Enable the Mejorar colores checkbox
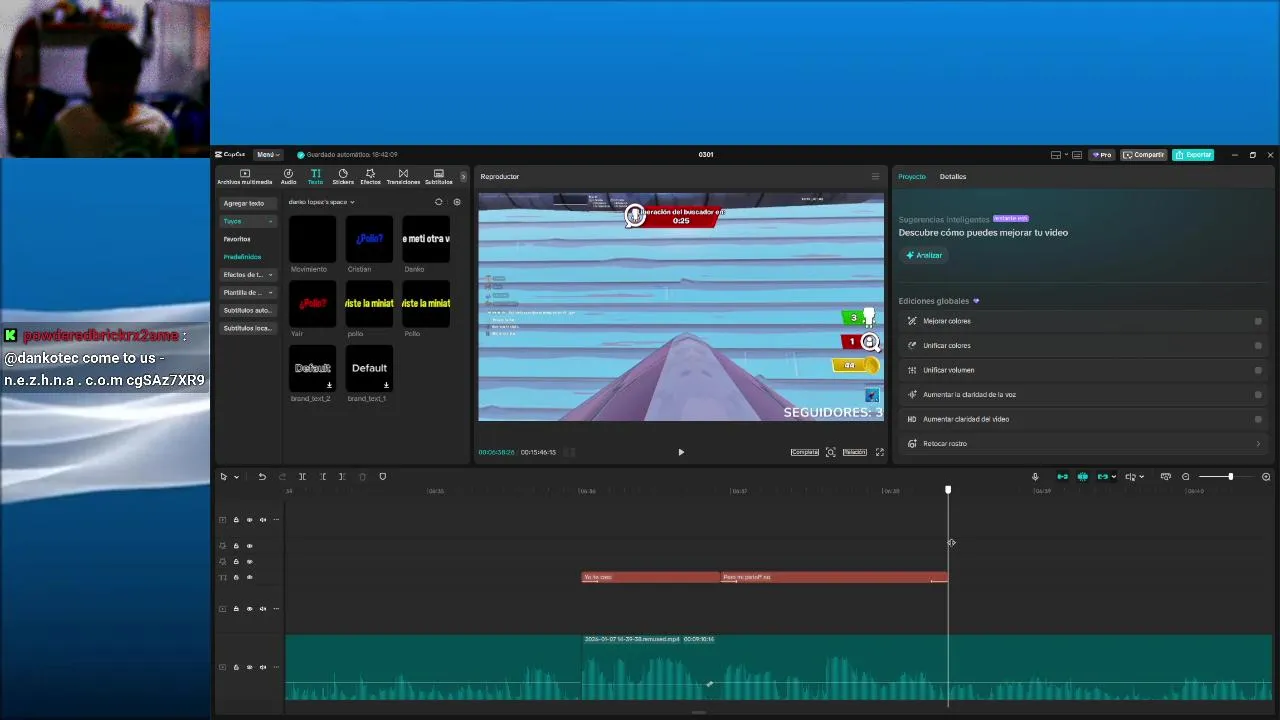Viewport: 1280px width, 720px height. (1258, 321)
